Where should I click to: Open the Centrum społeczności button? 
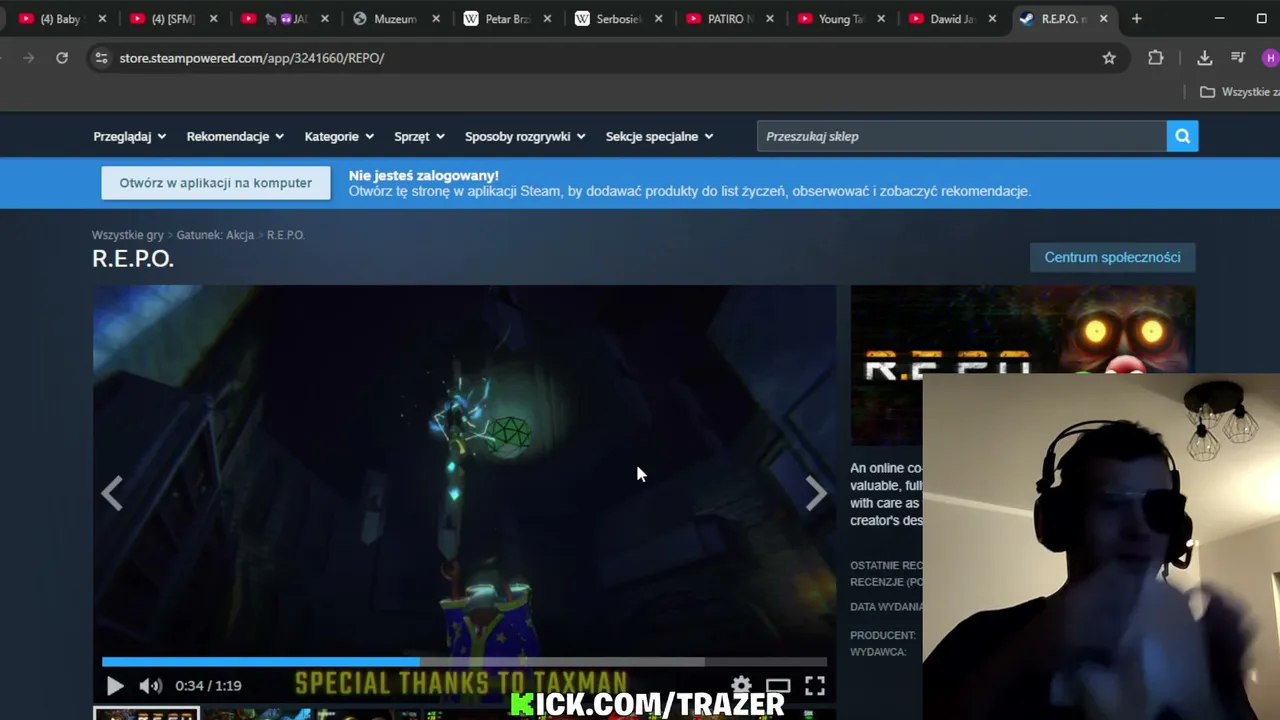(x=1112, y=257)
